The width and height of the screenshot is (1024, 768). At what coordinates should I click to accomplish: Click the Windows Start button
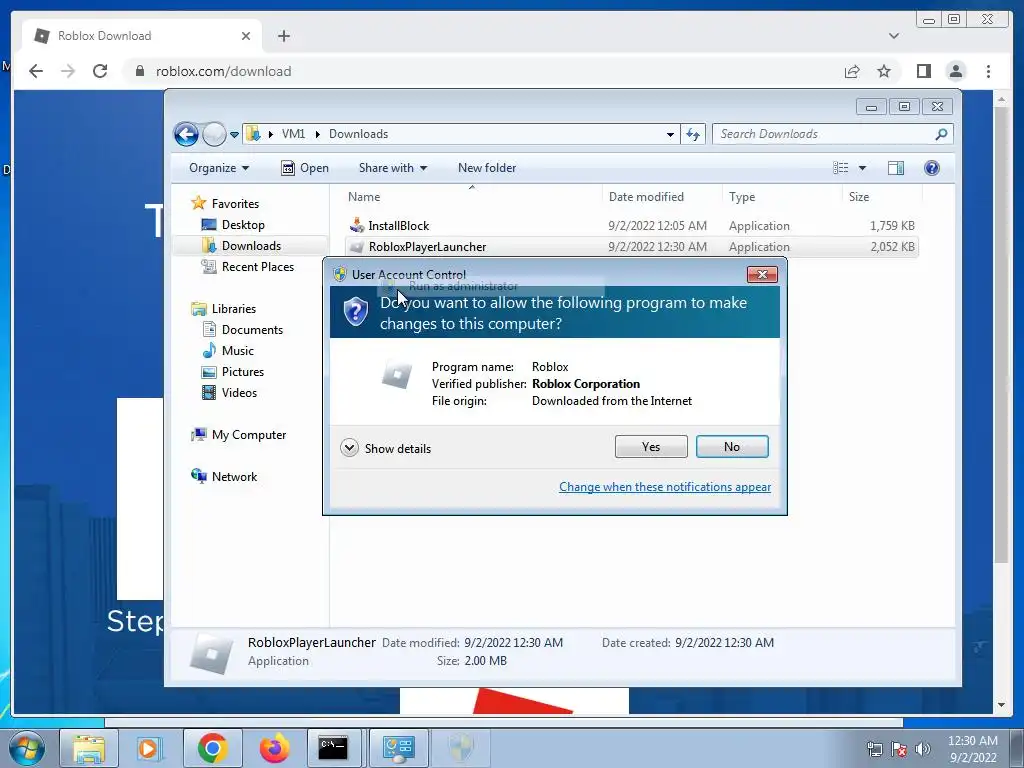[27, 748]
